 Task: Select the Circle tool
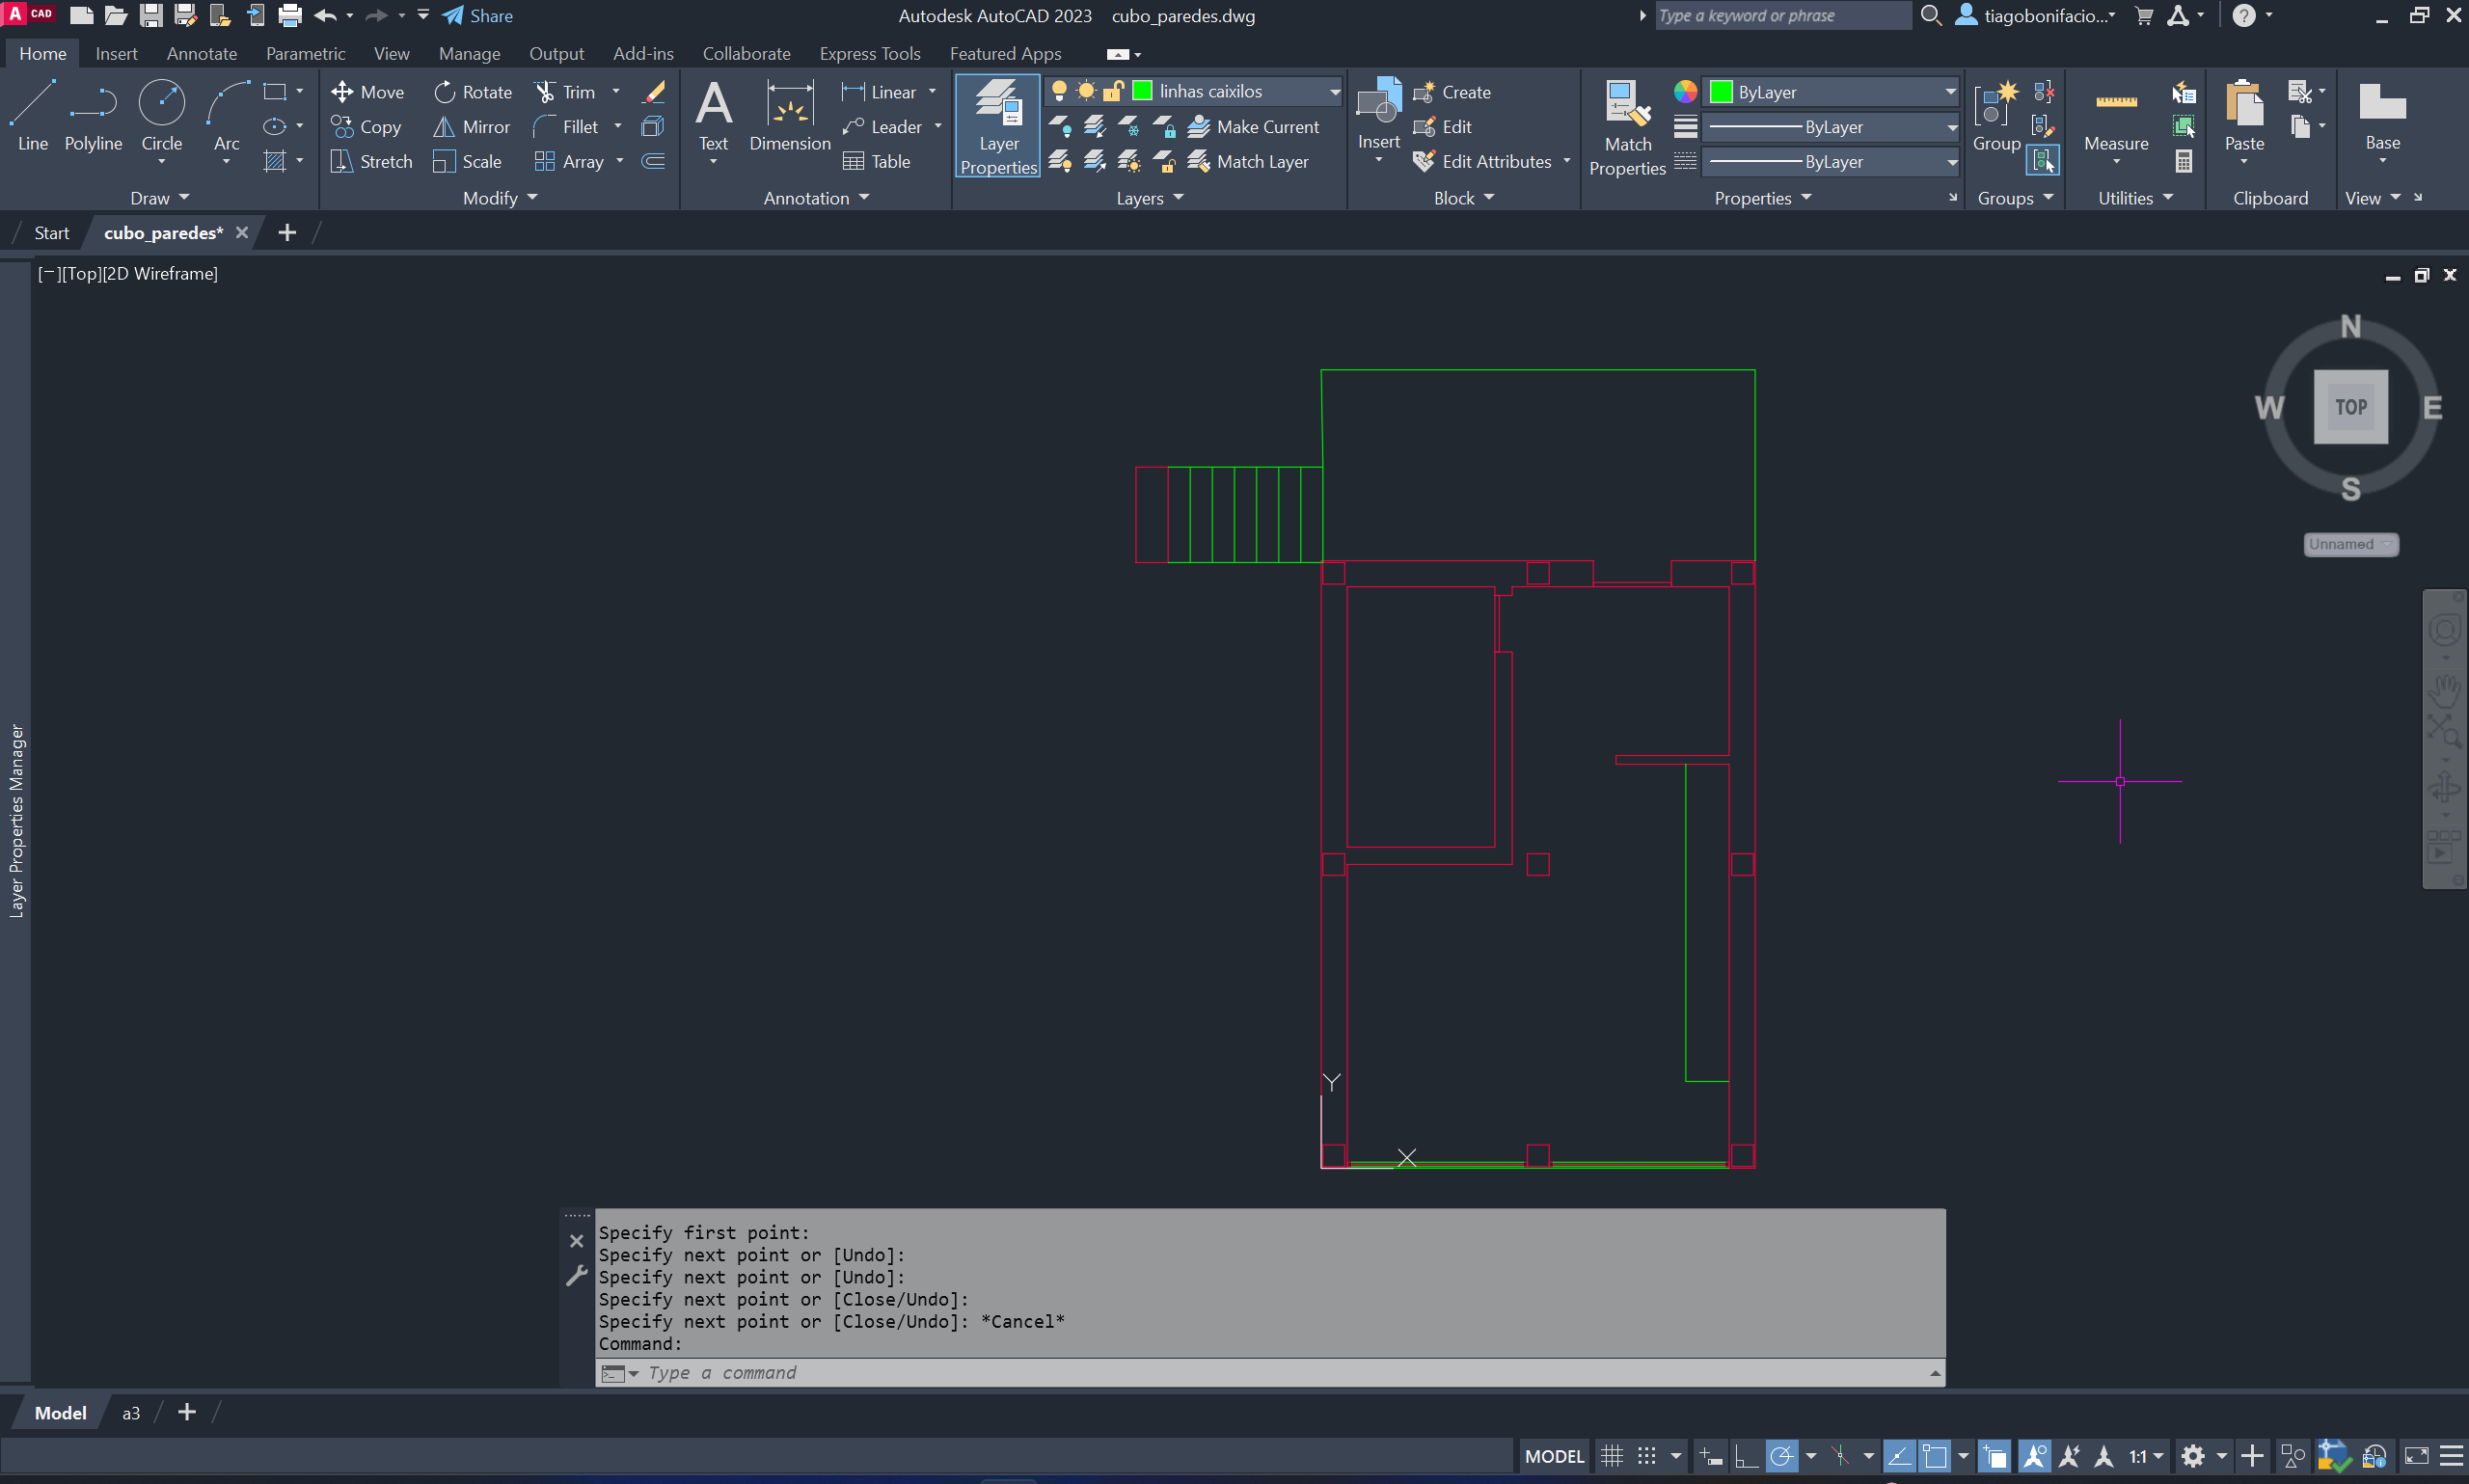click(x=161, y=117)
